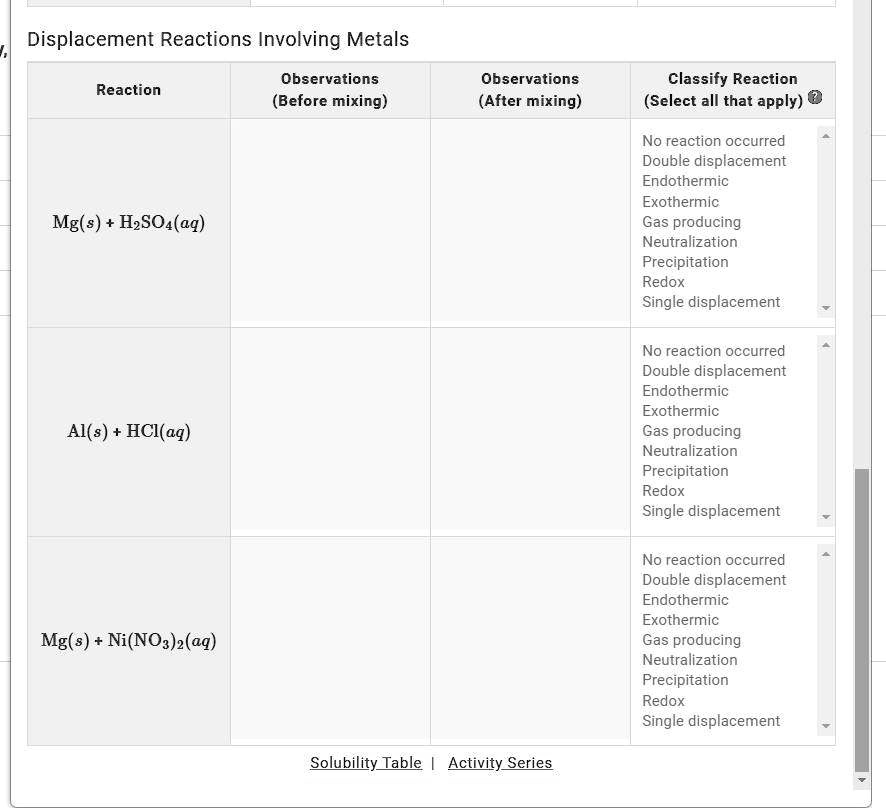This screenshot has width=886, height=810.
Task: Open the Activity Series link
Action: [x=499, y=763]
